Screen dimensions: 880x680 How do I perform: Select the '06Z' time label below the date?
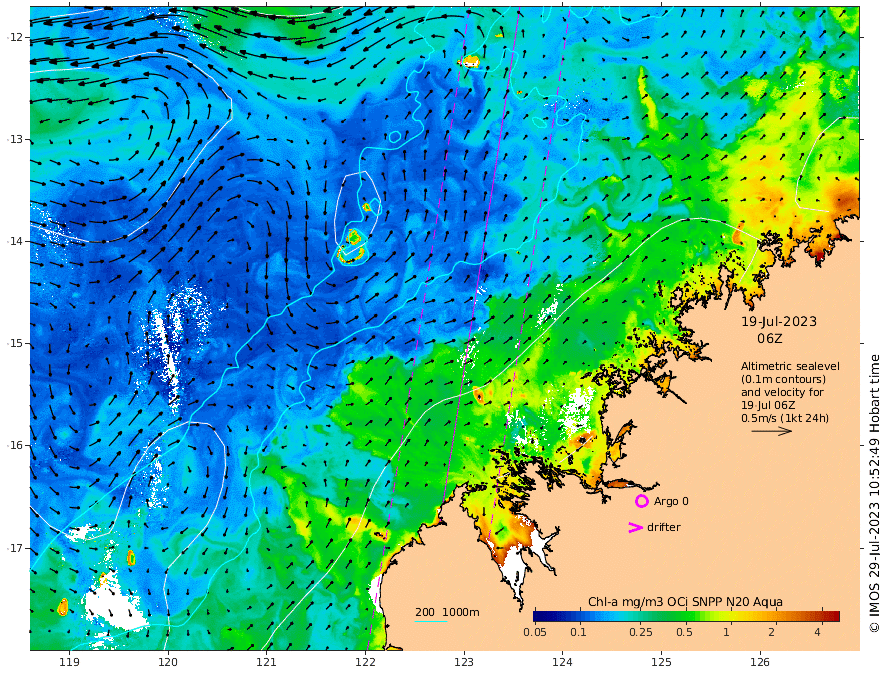tap(769, 339)
